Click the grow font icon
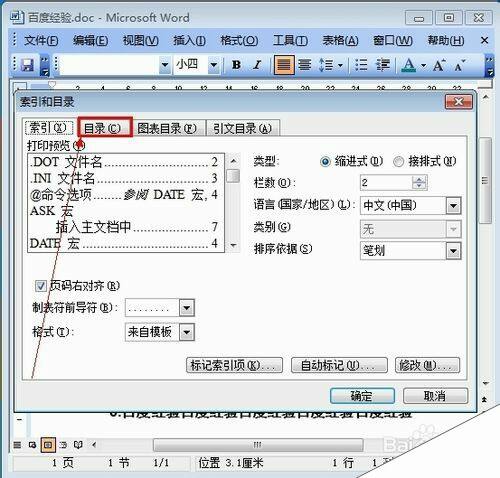The image size is (500, 478). point(439,65)
